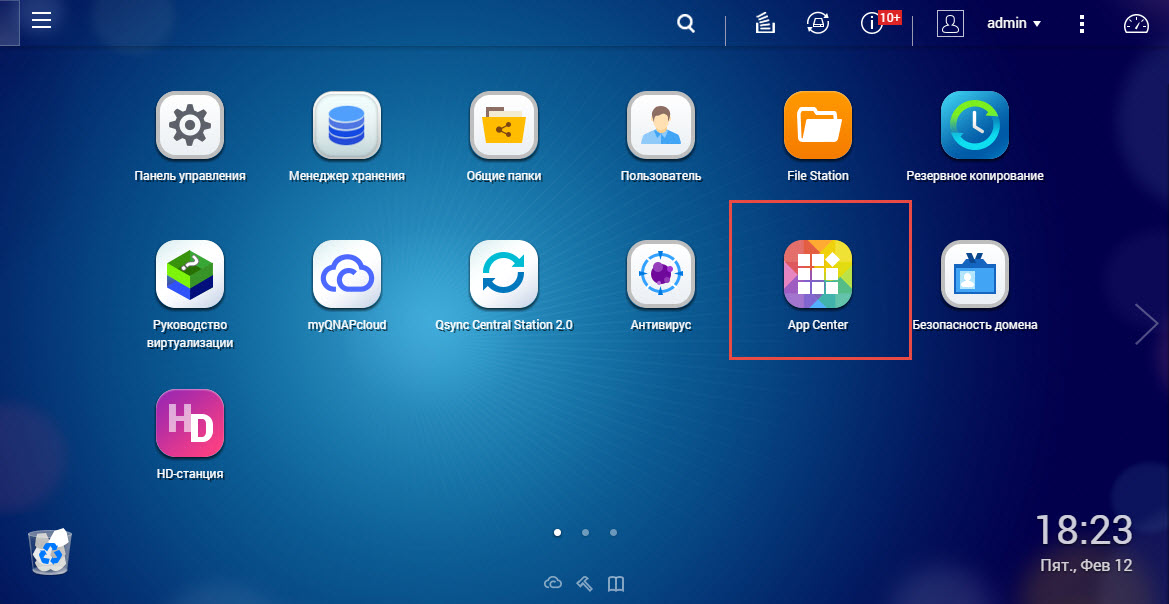Click the myQNAPcloud label text
Image resolution: width=1169 pixels, height=604 pixels.
pyautogui.click(x=347, y=325)
